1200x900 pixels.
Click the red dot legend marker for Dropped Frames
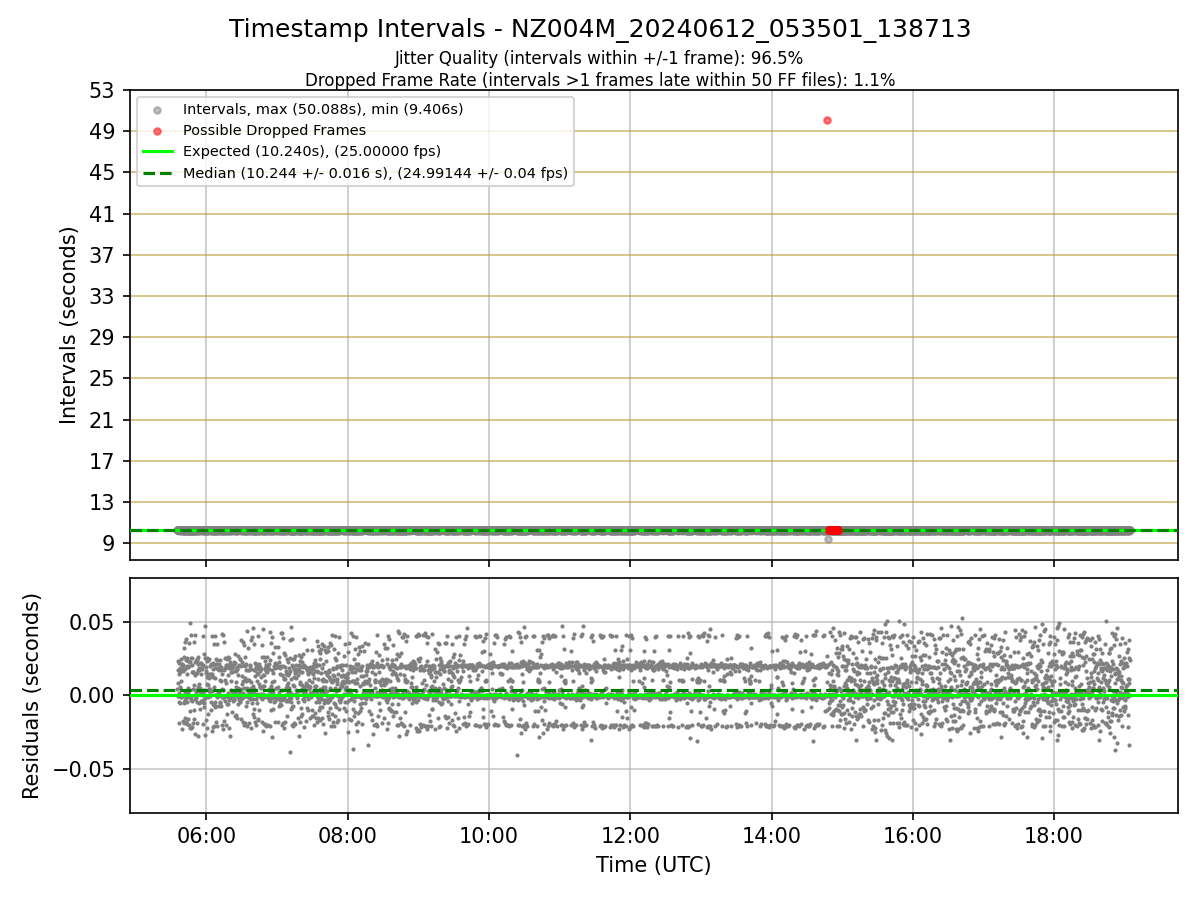(x=157, y=130)
